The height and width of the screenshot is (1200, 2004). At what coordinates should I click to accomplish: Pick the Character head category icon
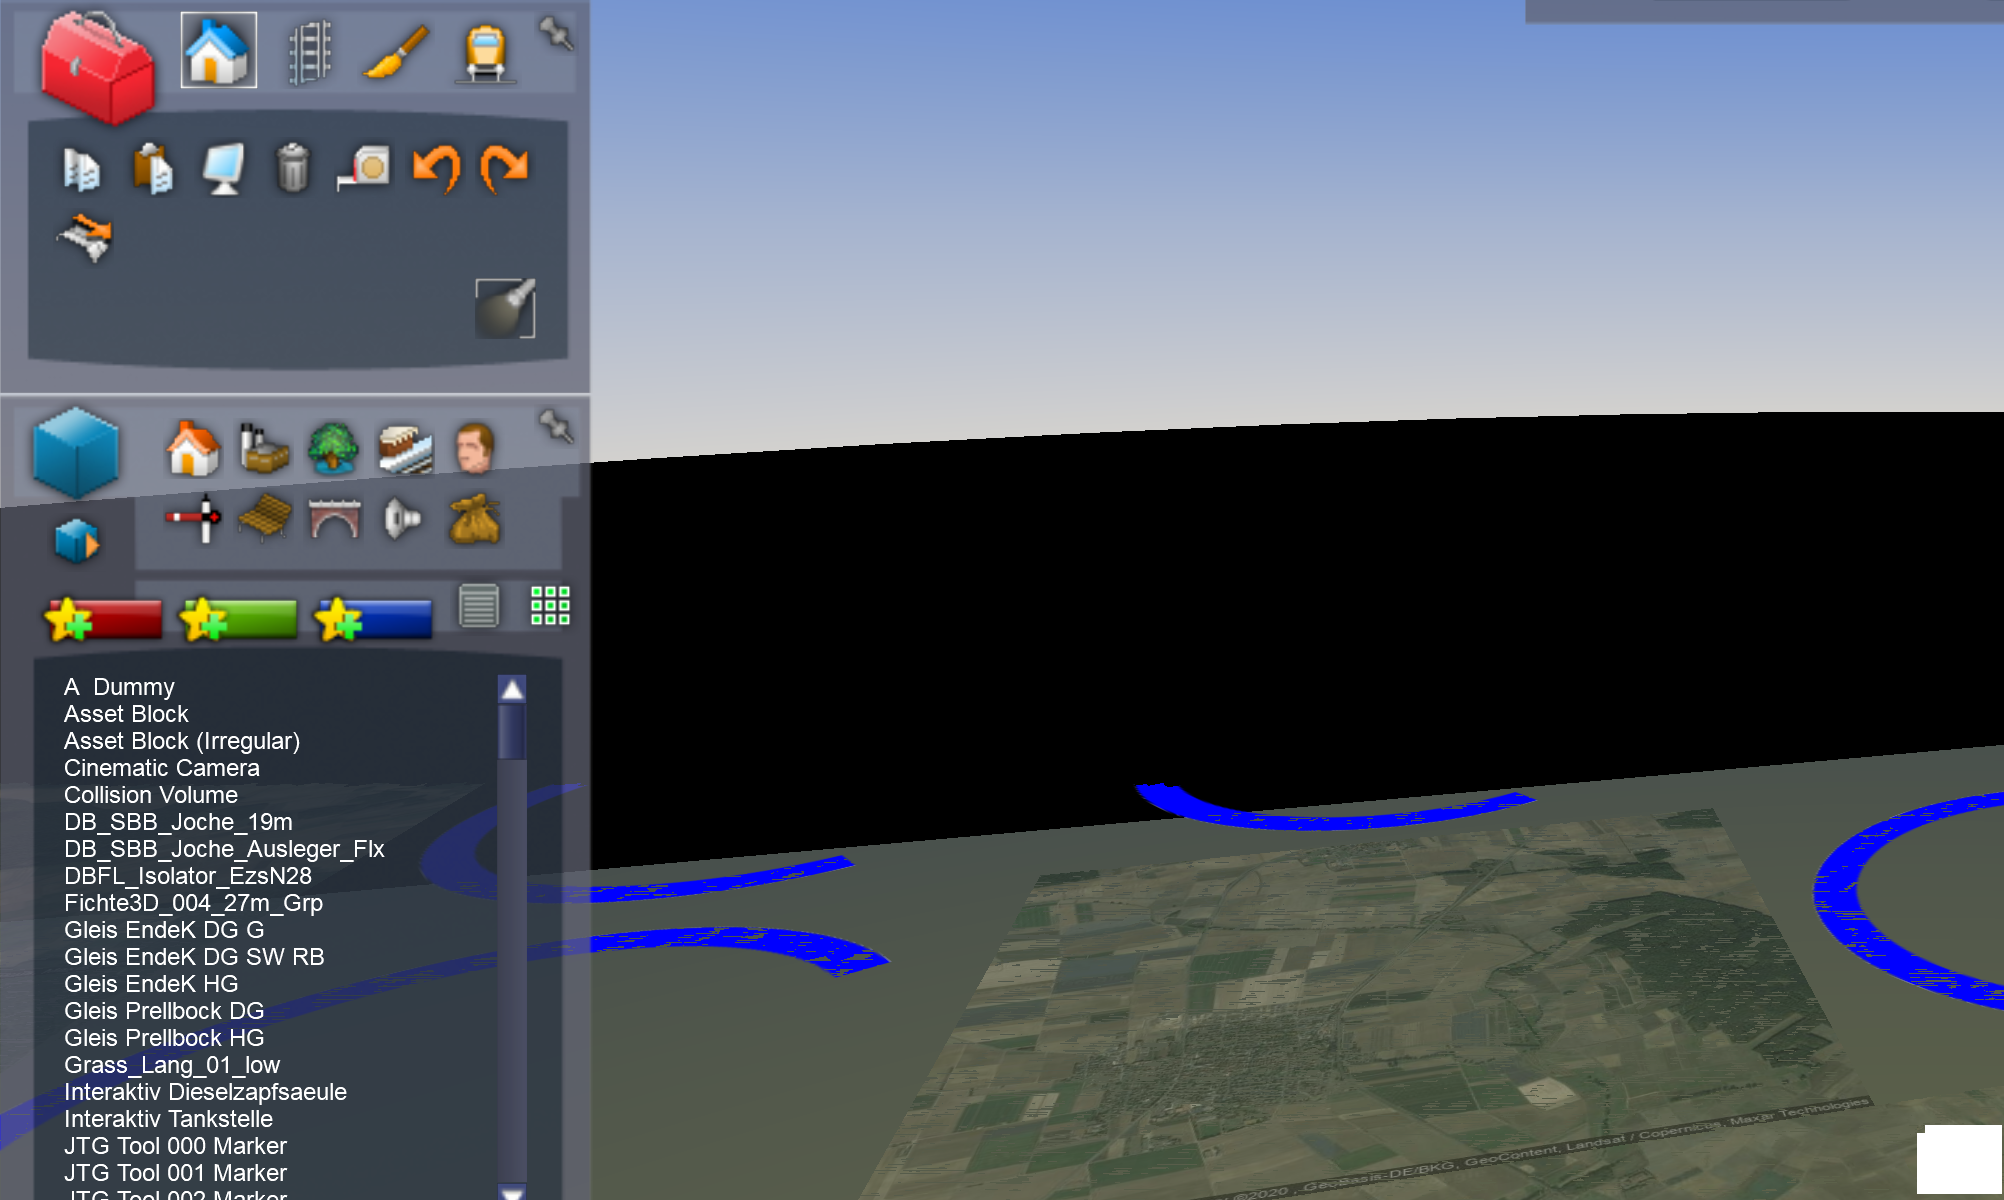475,447
